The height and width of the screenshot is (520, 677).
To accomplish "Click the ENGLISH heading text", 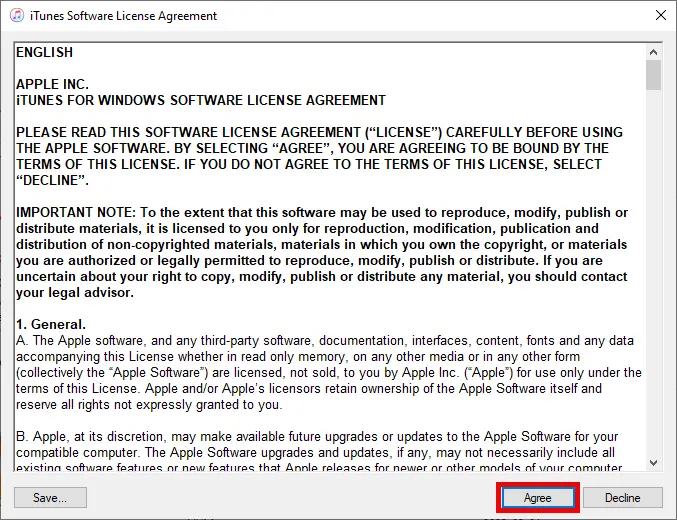I will [x=44, y=52].
